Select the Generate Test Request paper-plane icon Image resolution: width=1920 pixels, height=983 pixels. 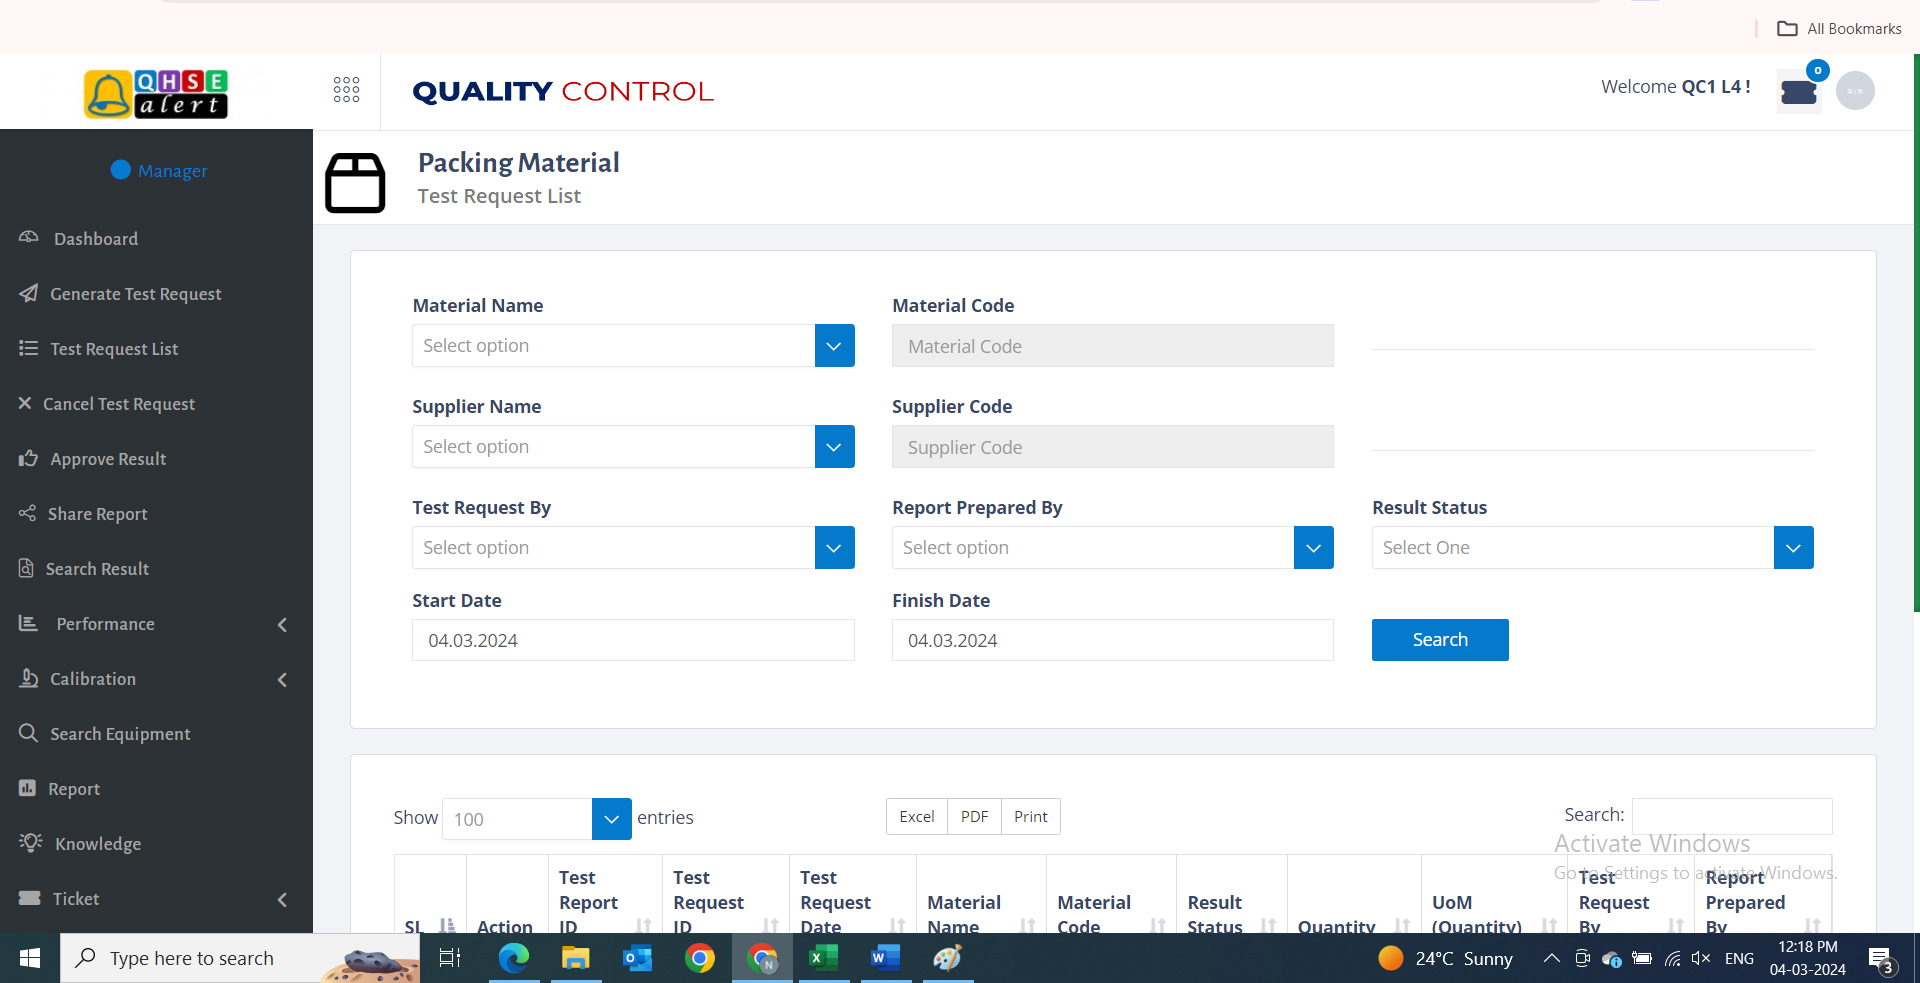[29, 293]
